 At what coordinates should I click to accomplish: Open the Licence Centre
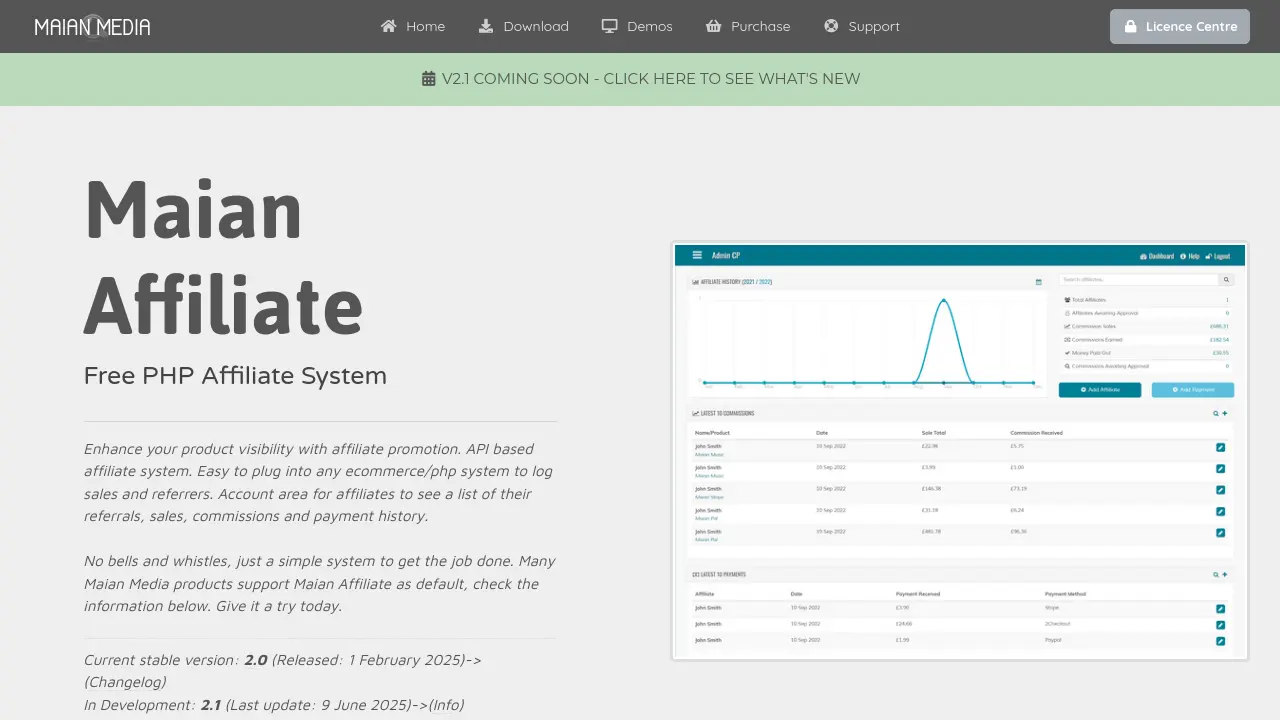point(1180,26)
